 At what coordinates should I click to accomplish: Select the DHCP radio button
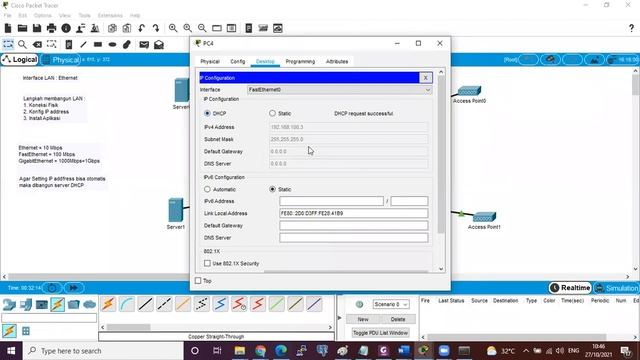pyautogui.click(x=207, y=113)
